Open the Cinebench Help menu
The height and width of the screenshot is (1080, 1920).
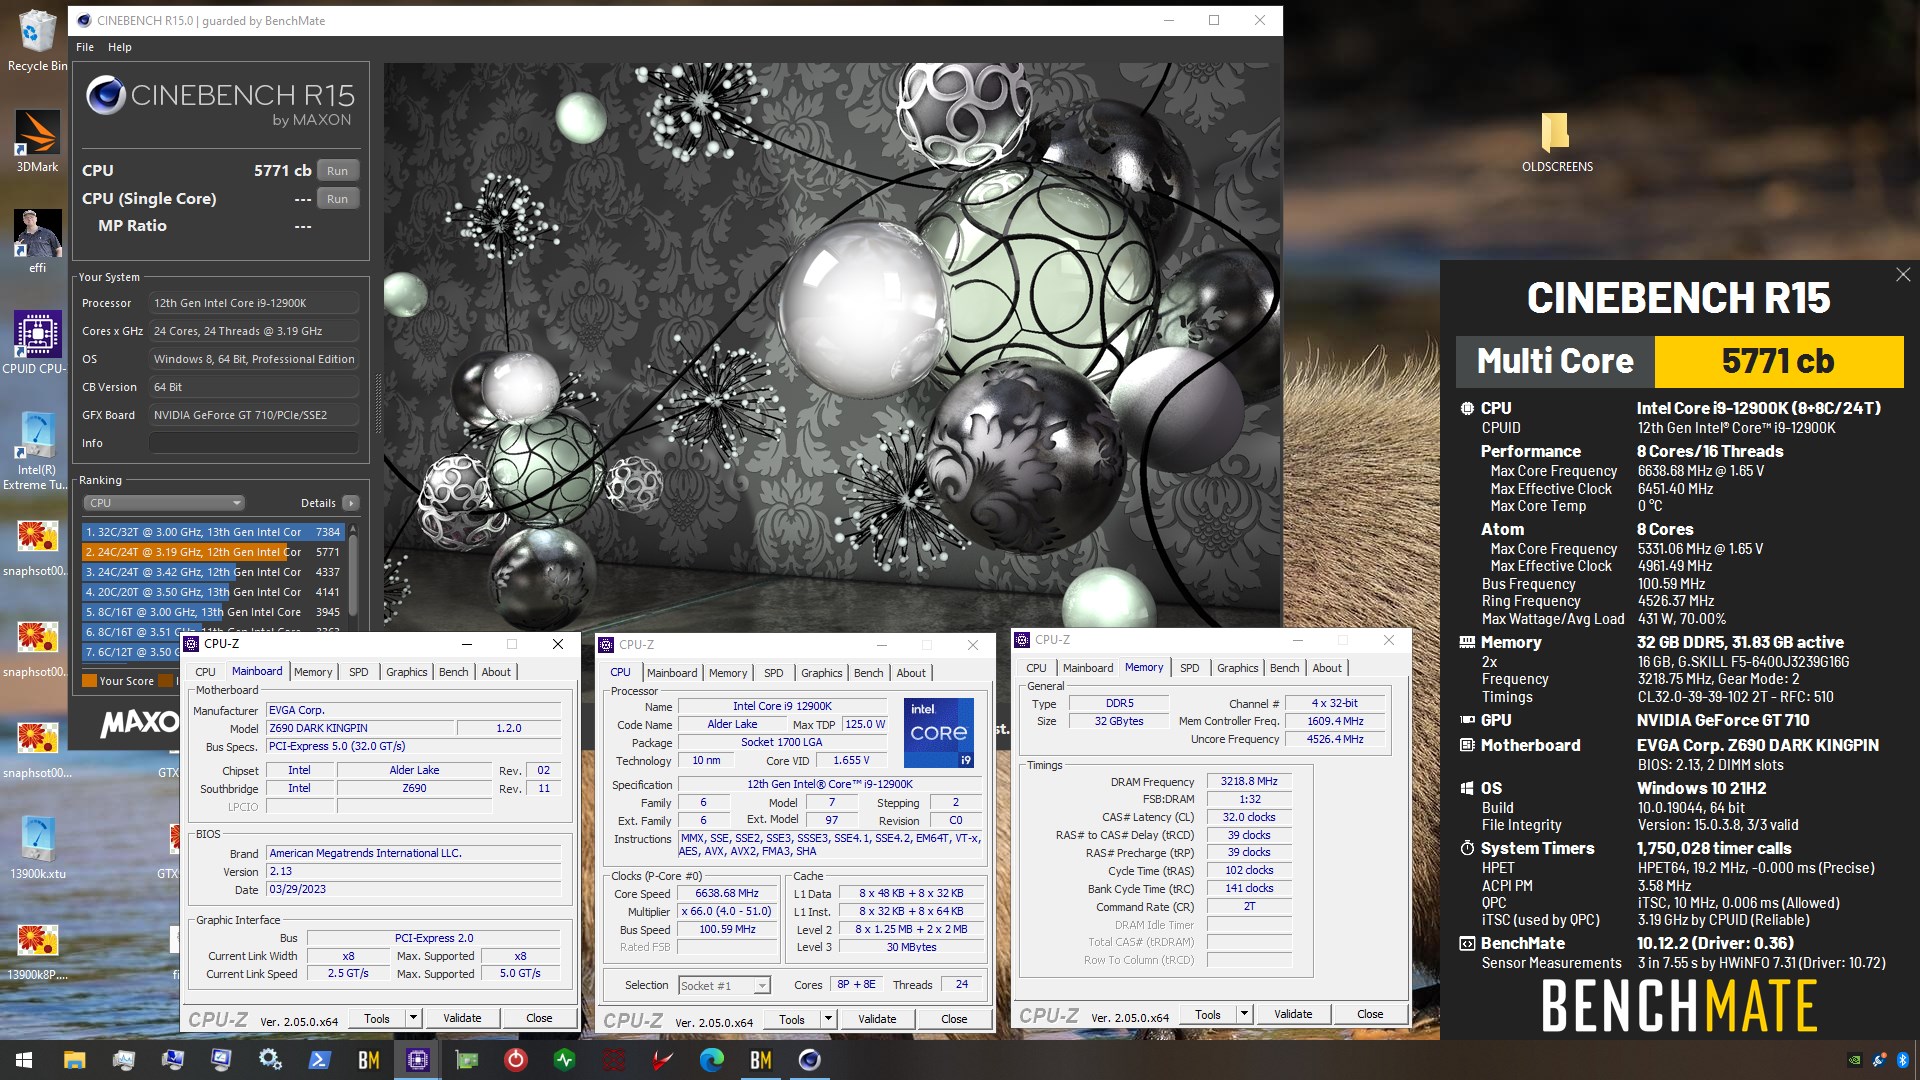click(x=120, y=47)
